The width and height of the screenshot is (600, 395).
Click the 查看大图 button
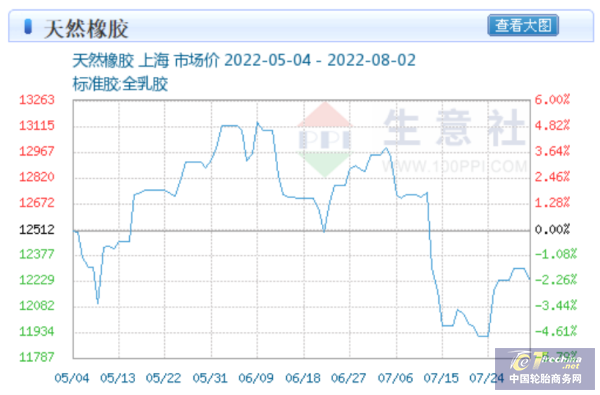(x=523, y=26)
